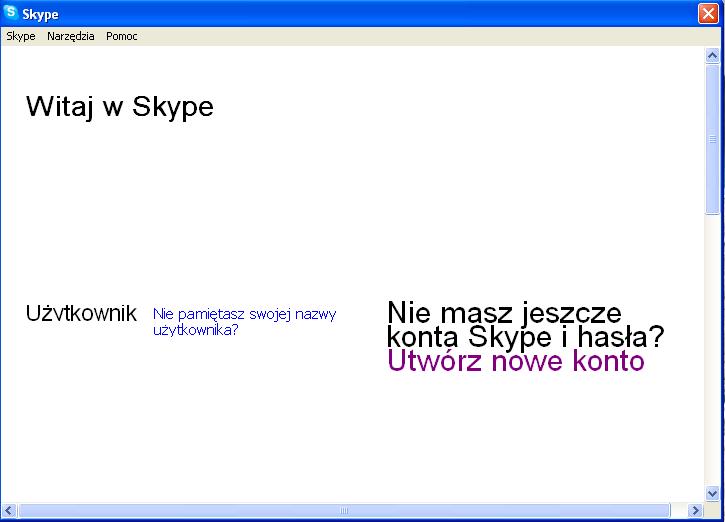
Task: Click the horizontal scrollbar right arrow
Action: 694,510
